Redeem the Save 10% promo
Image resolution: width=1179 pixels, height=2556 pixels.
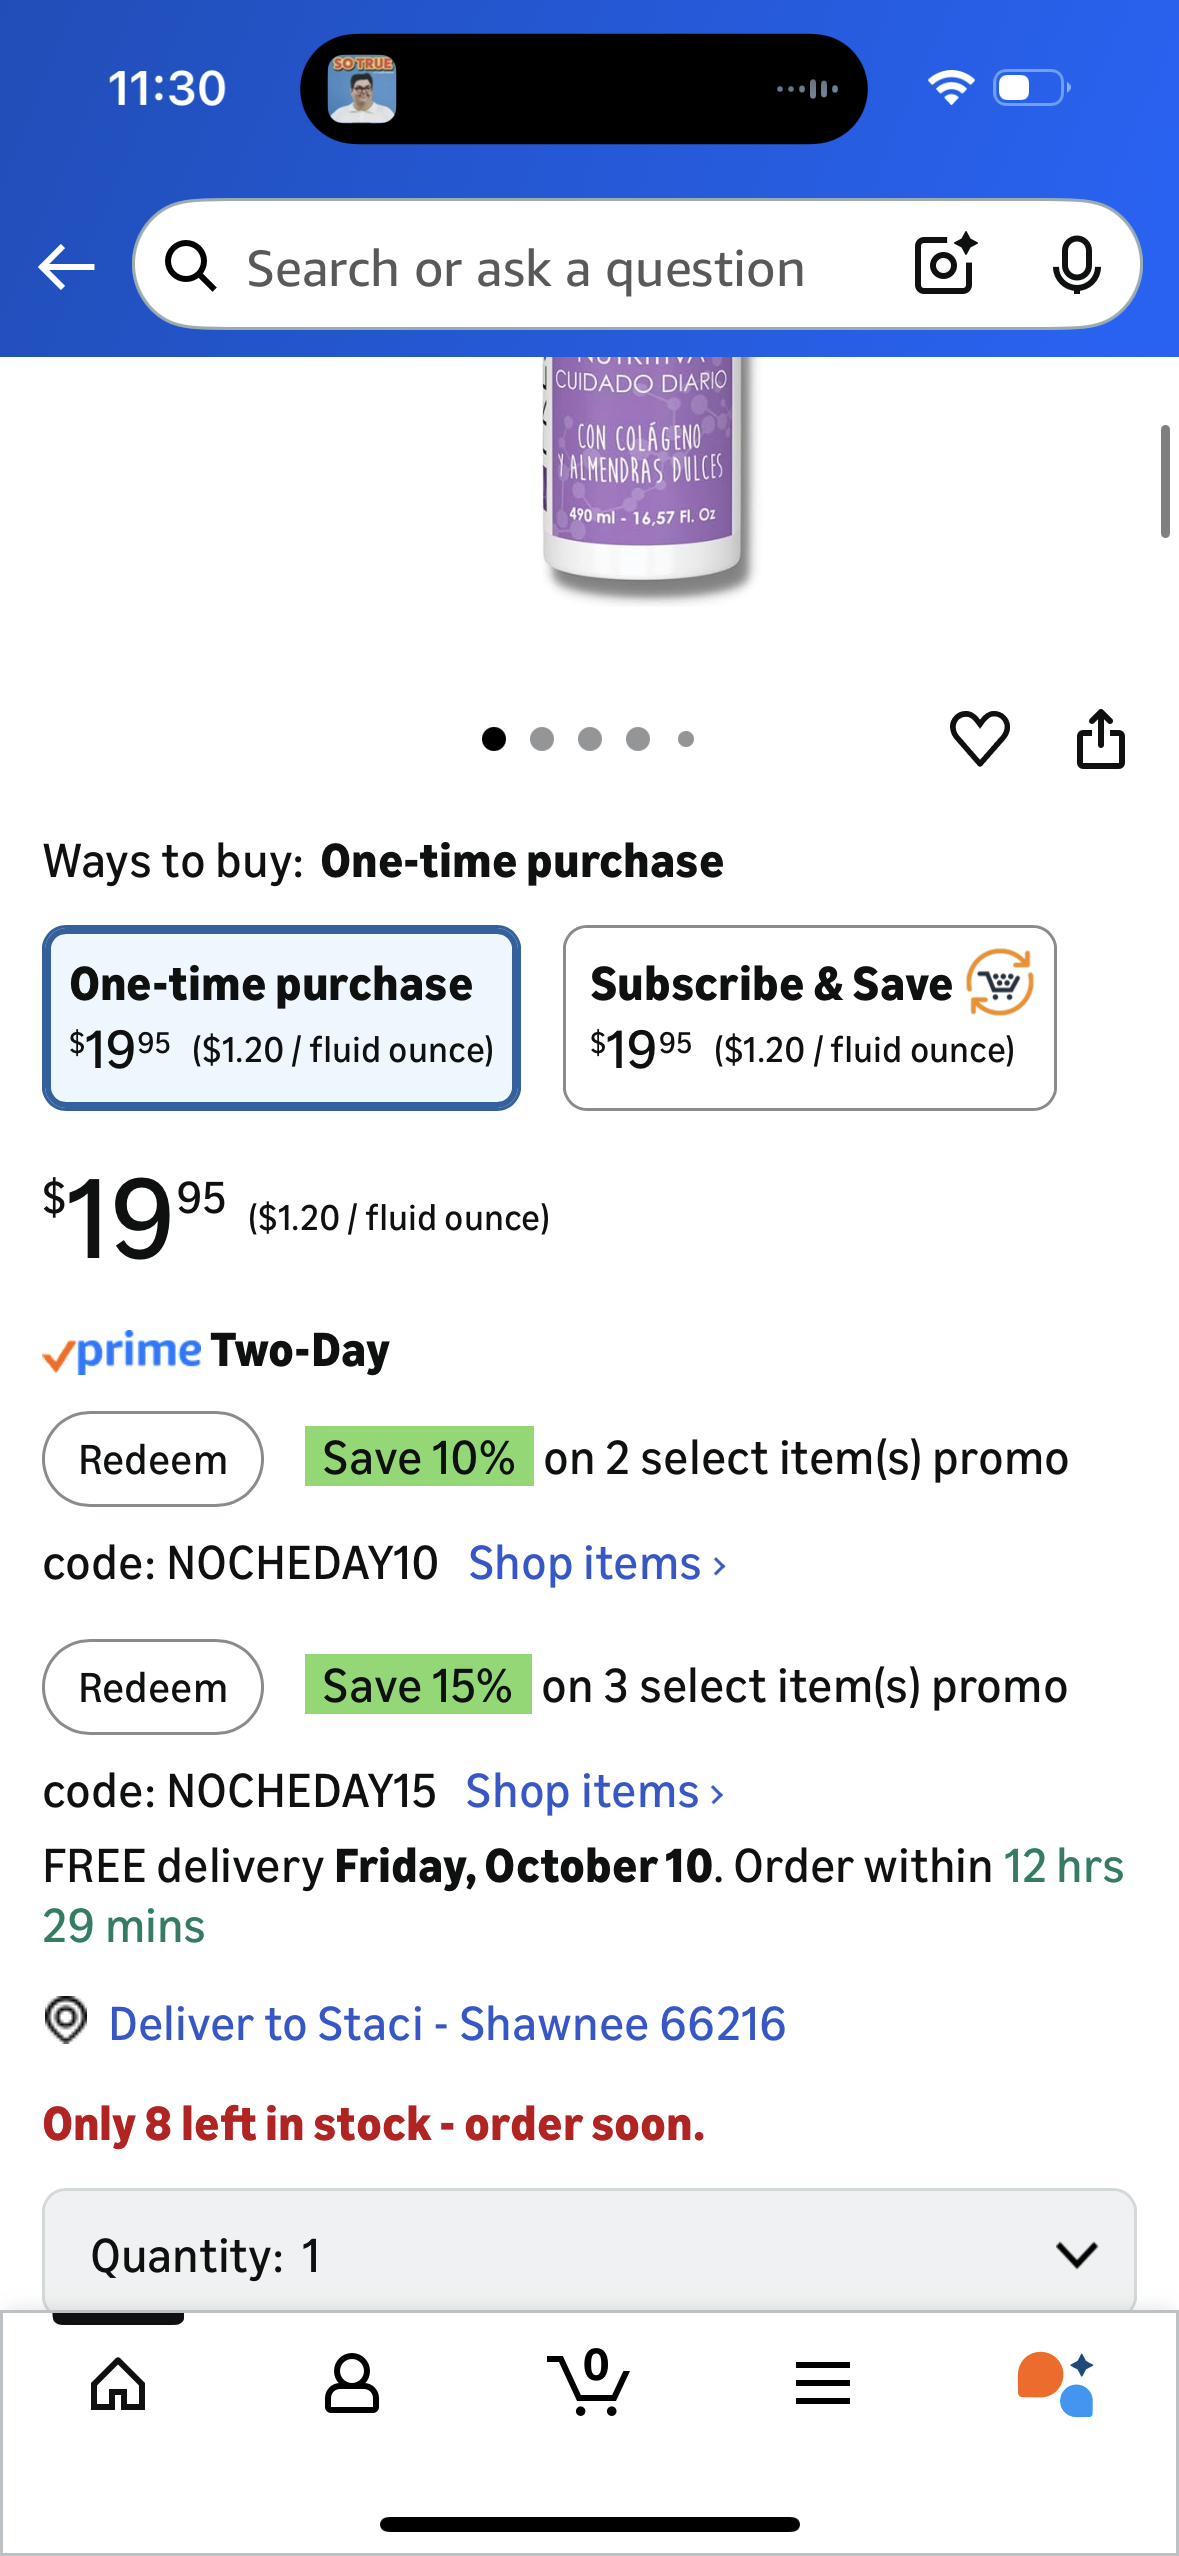[153, 1459]
